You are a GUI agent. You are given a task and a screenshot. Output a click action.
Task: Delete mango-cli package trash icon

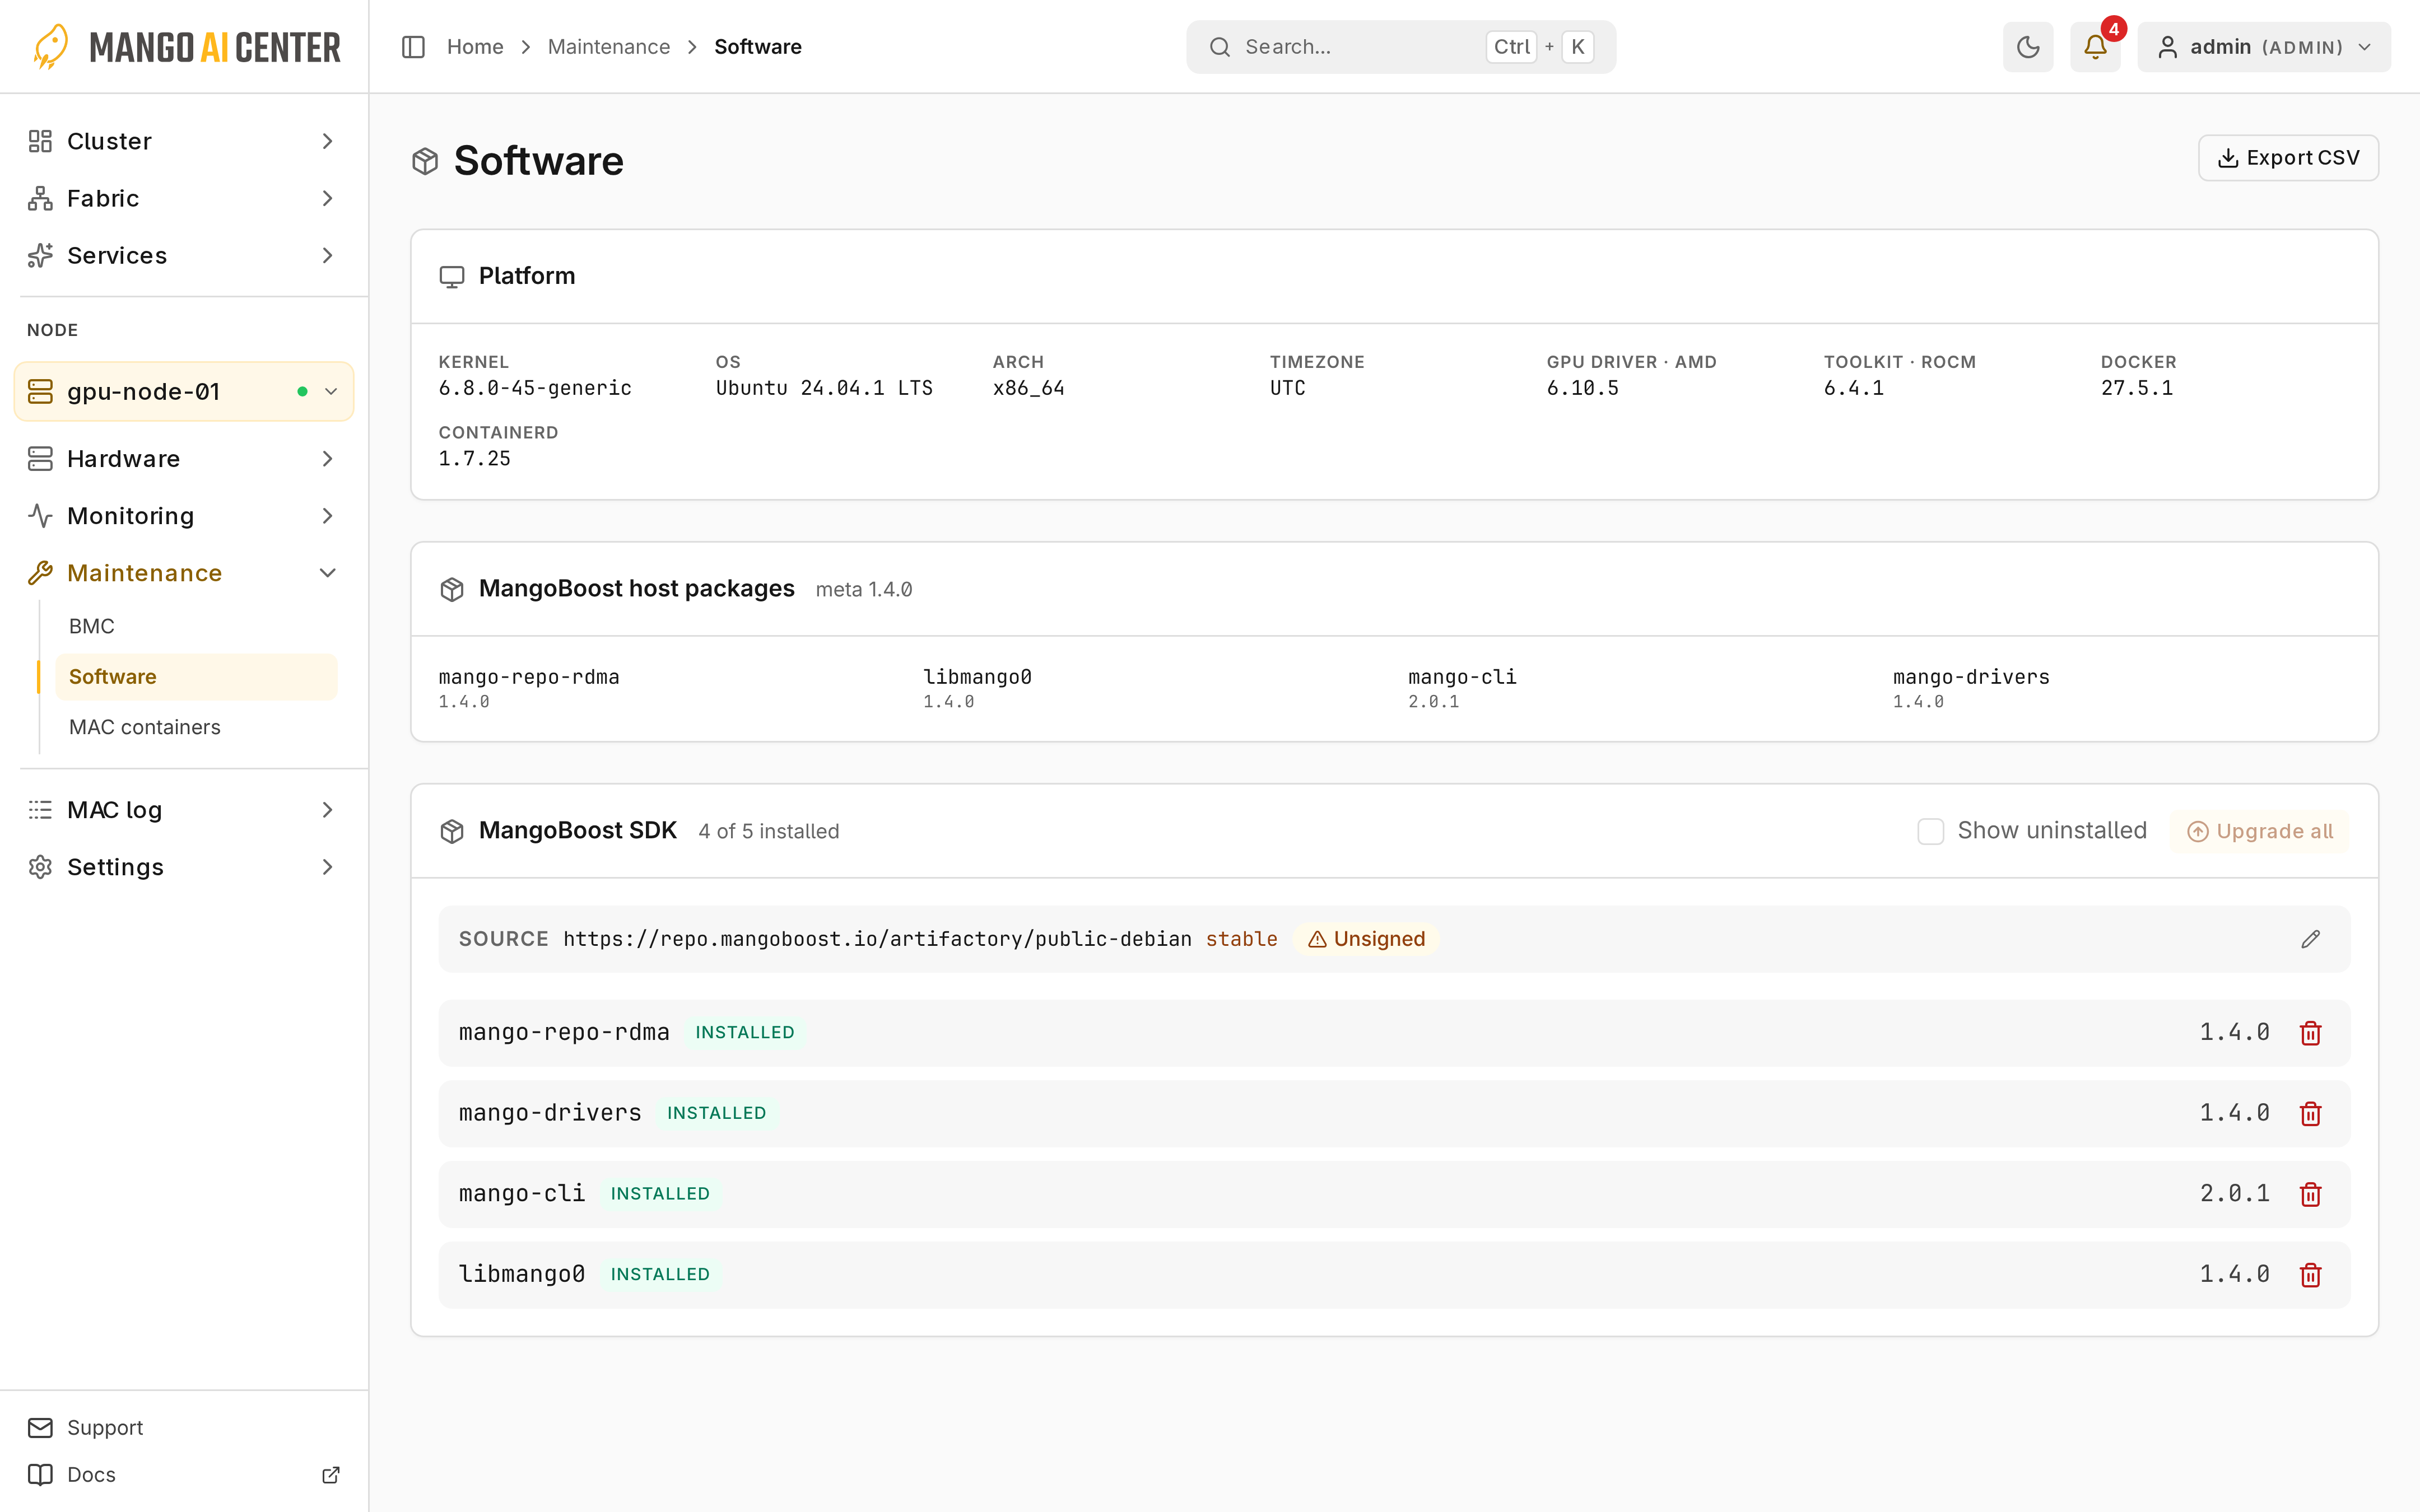[2310, 1194]
